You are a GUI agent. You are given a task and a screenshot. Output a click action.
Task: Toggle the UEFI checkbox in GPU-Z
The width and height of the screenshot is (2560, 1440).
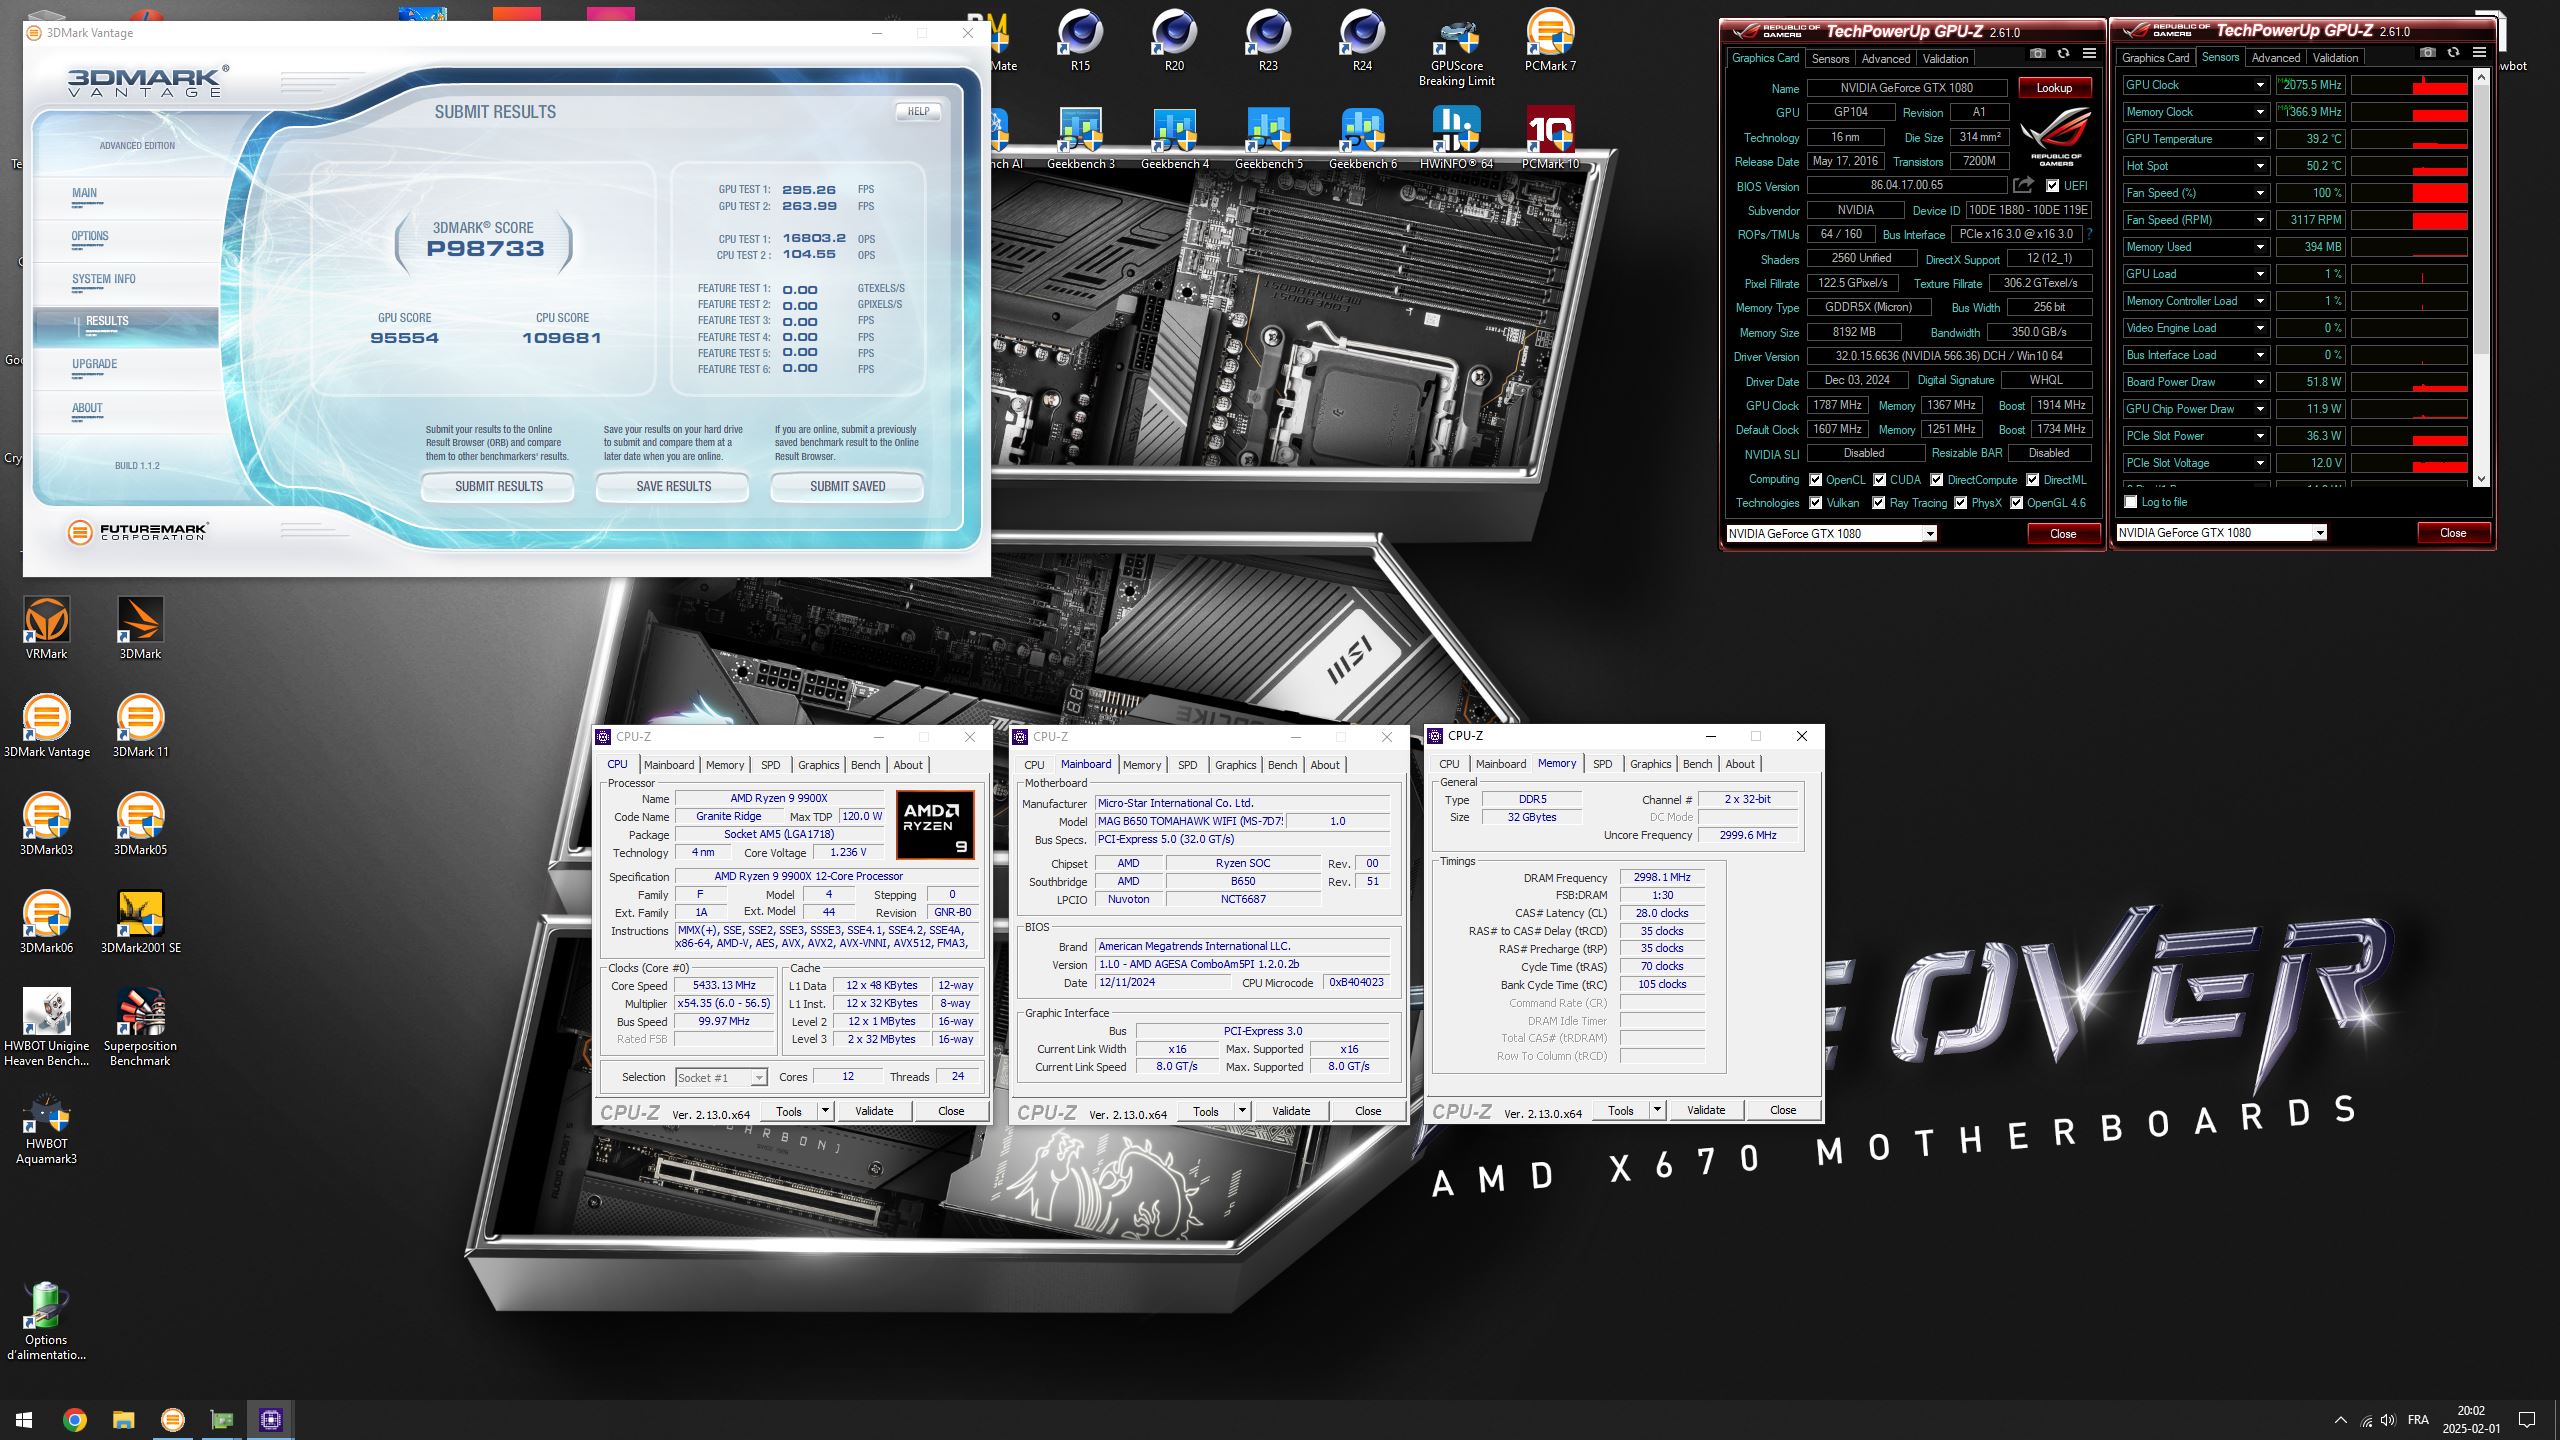coord(2052,186)
